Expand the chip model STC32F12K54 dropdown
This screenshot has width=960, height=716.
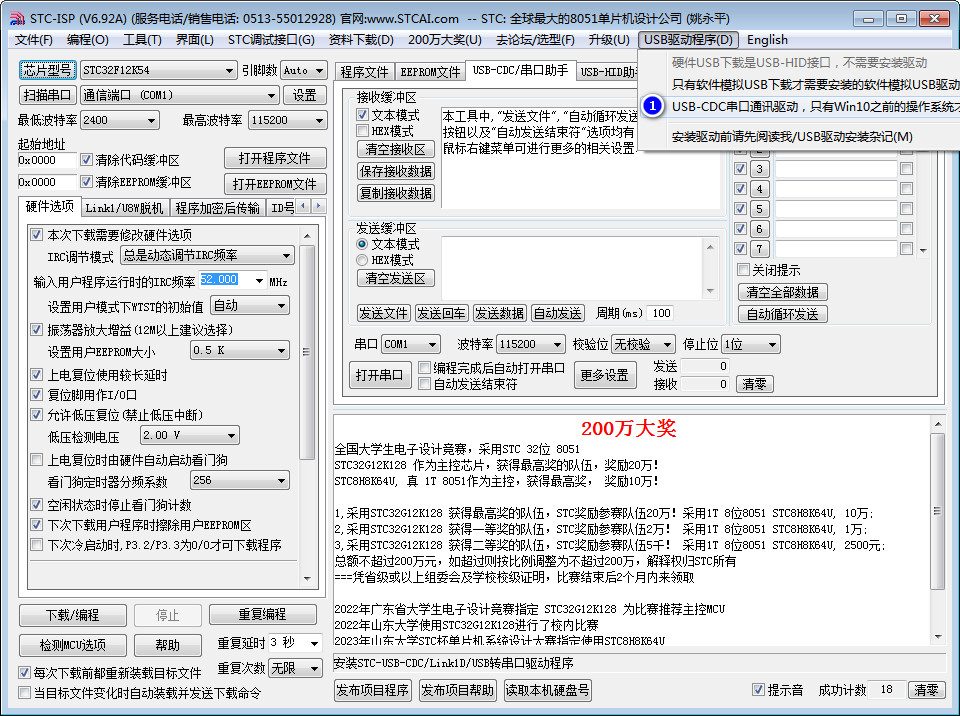[x=229, y=70]
